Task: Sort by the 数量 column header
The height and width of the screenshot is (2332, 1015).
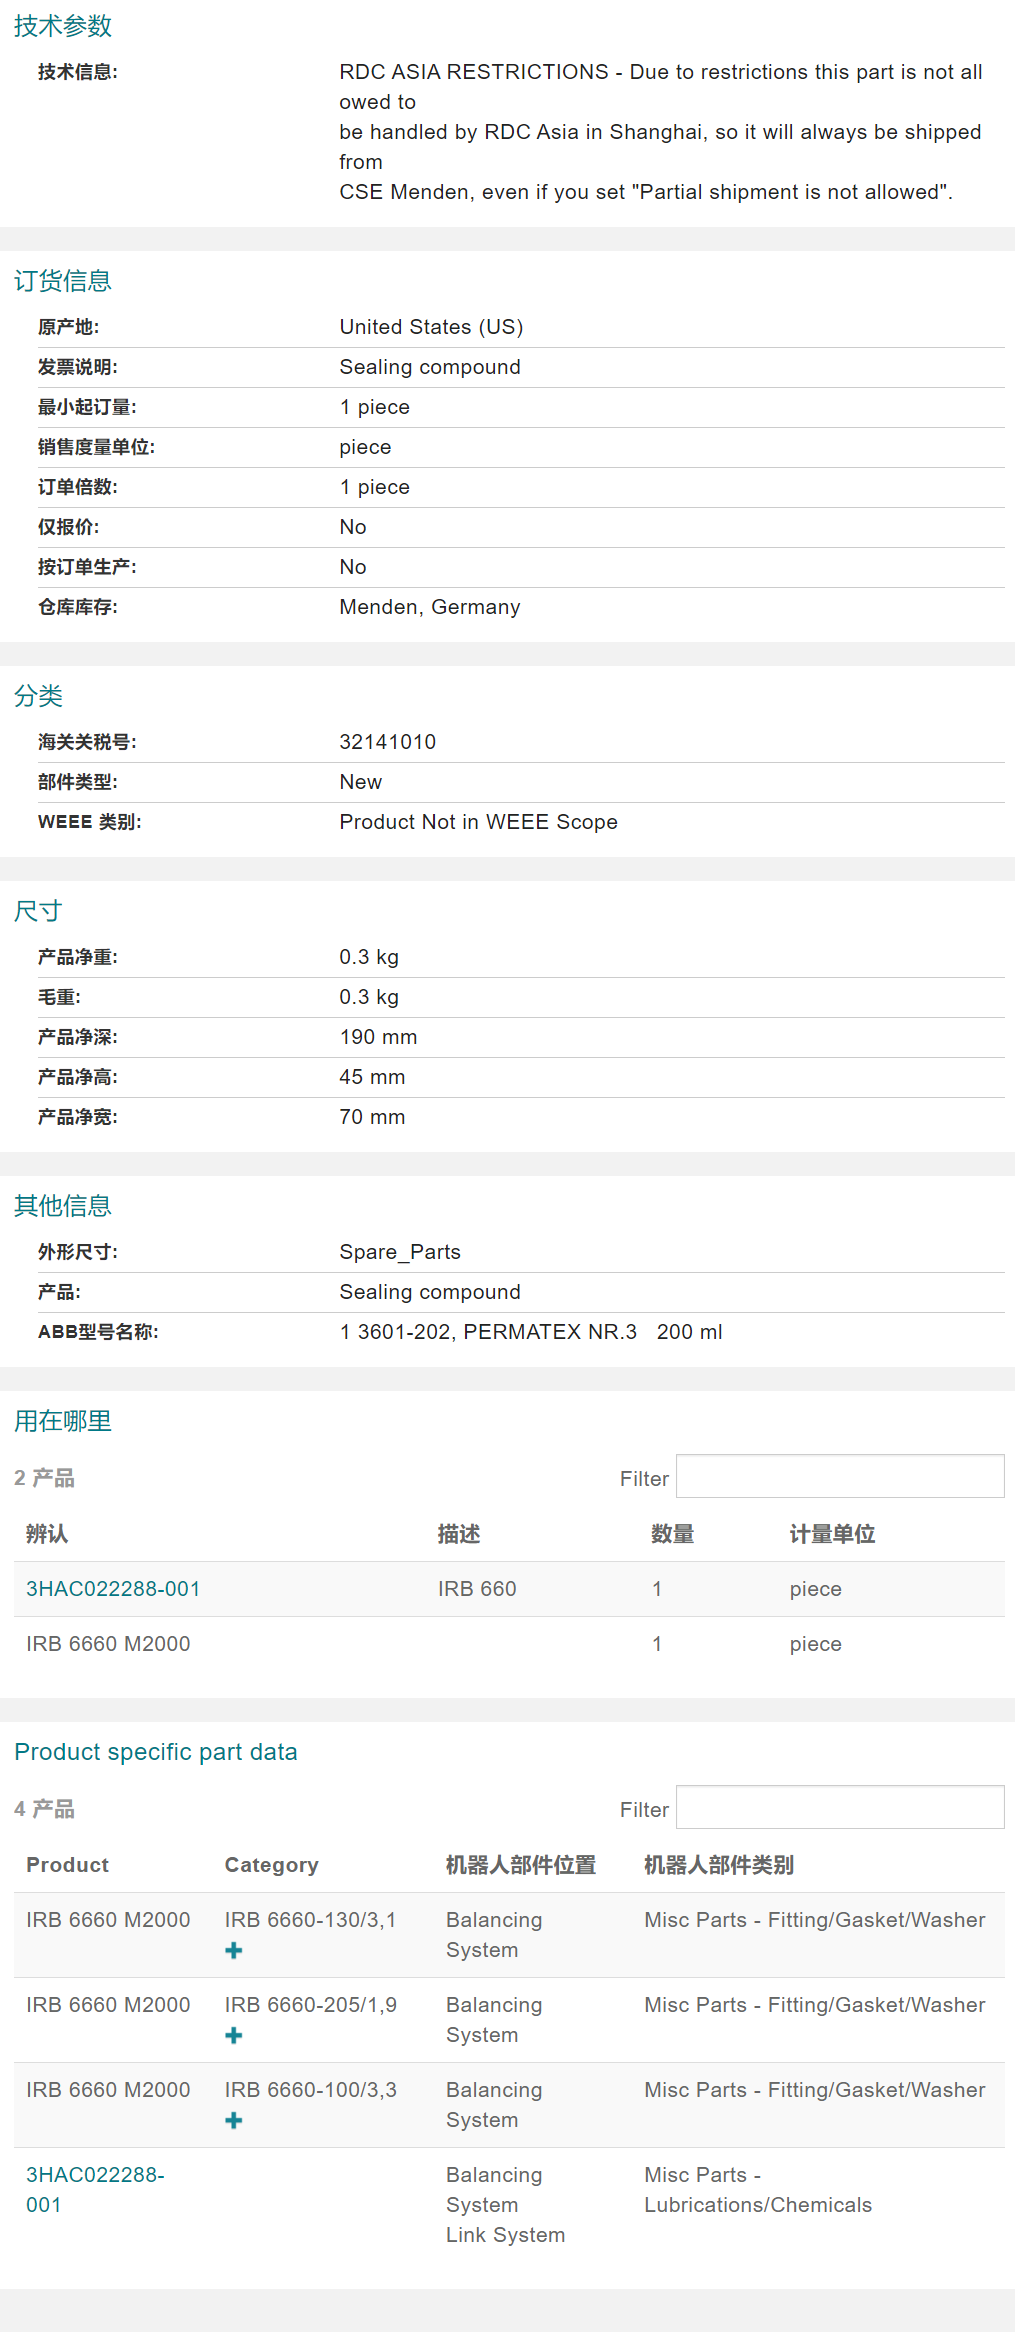Action: pyautogui.click(x=672, y=1534)
